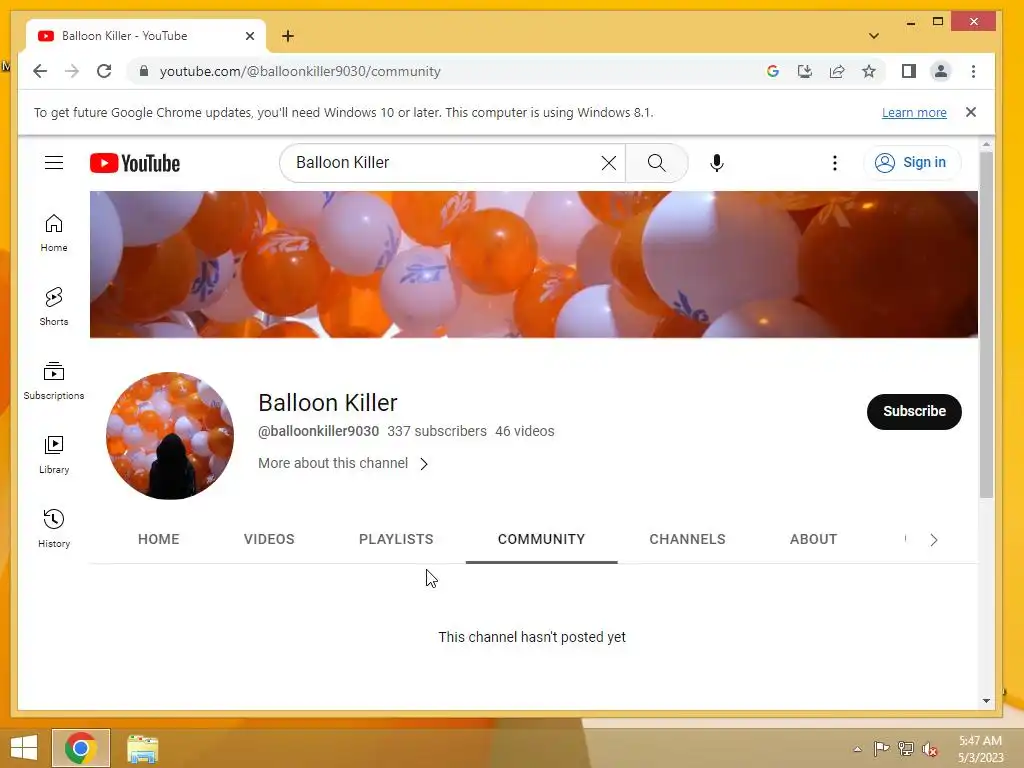Start voice search with the microphone
Image resolution: width=1024 pixels, height=768 pixels.
tap(716, 163)
